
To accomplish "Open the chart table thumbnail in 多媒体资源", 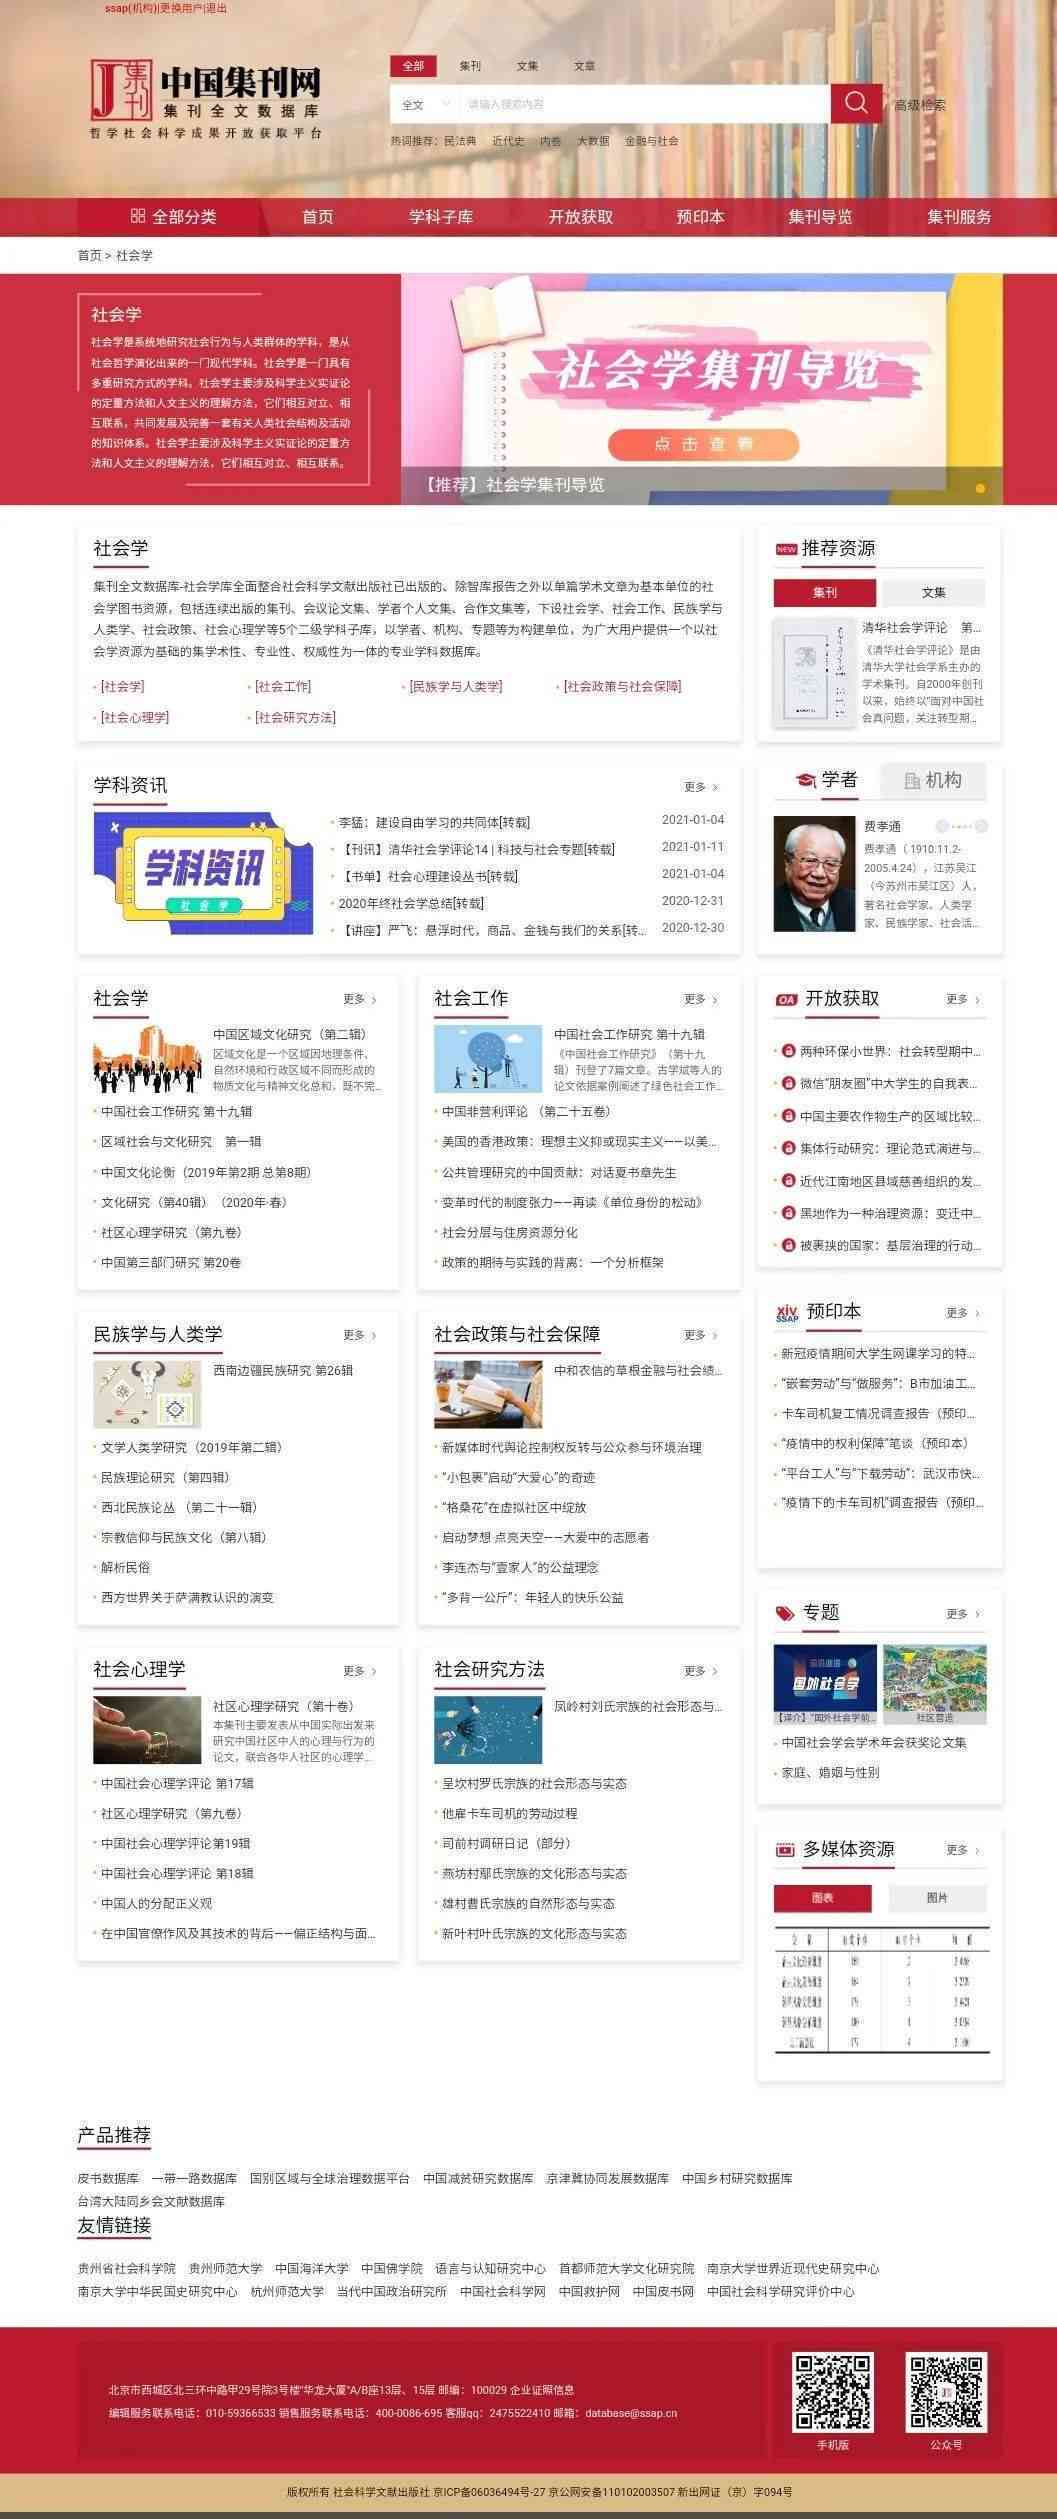I will (881, 1990).
